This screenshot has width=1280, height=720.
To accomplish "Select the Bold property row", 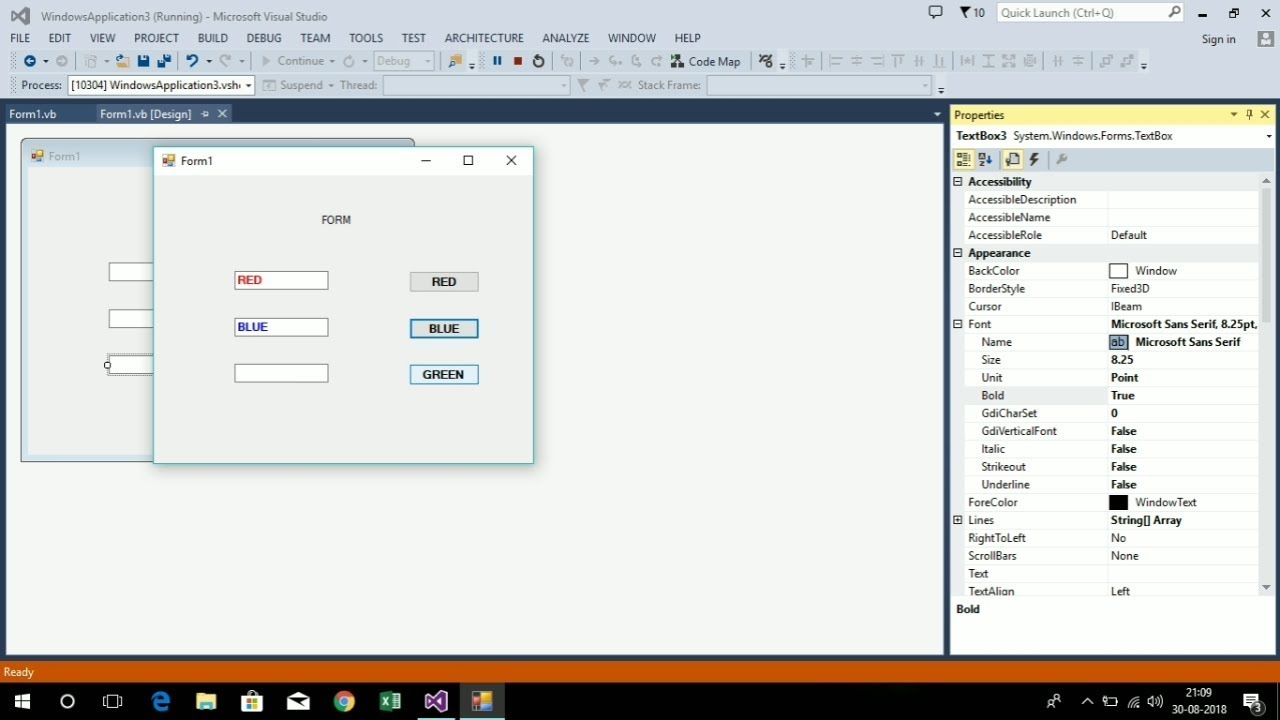I will (x=1112, y=396).
